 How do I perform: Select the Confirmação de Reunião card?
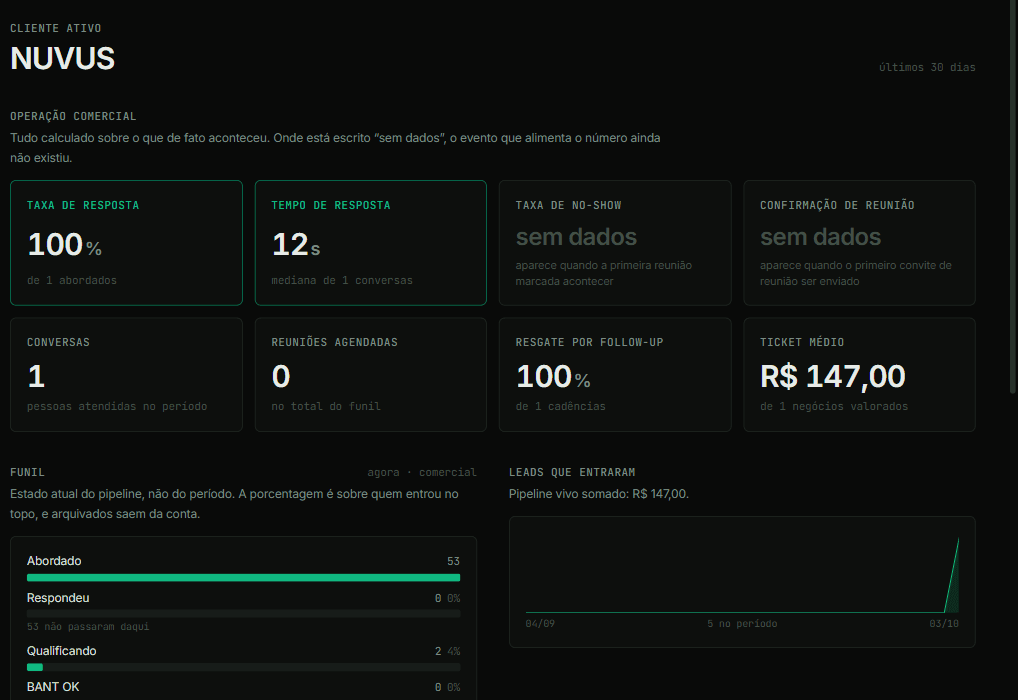[x=859, y=243]
